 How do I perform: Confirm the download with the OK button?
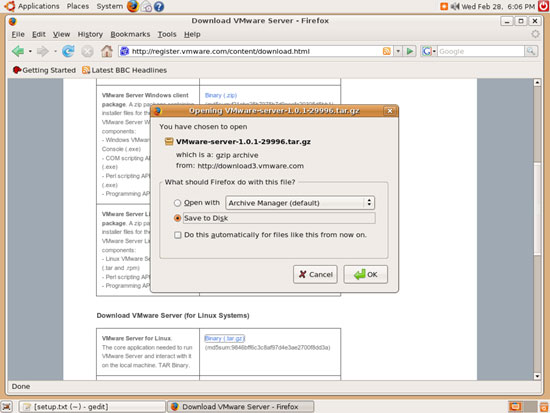pyautogui.click(x=365, y=274)
